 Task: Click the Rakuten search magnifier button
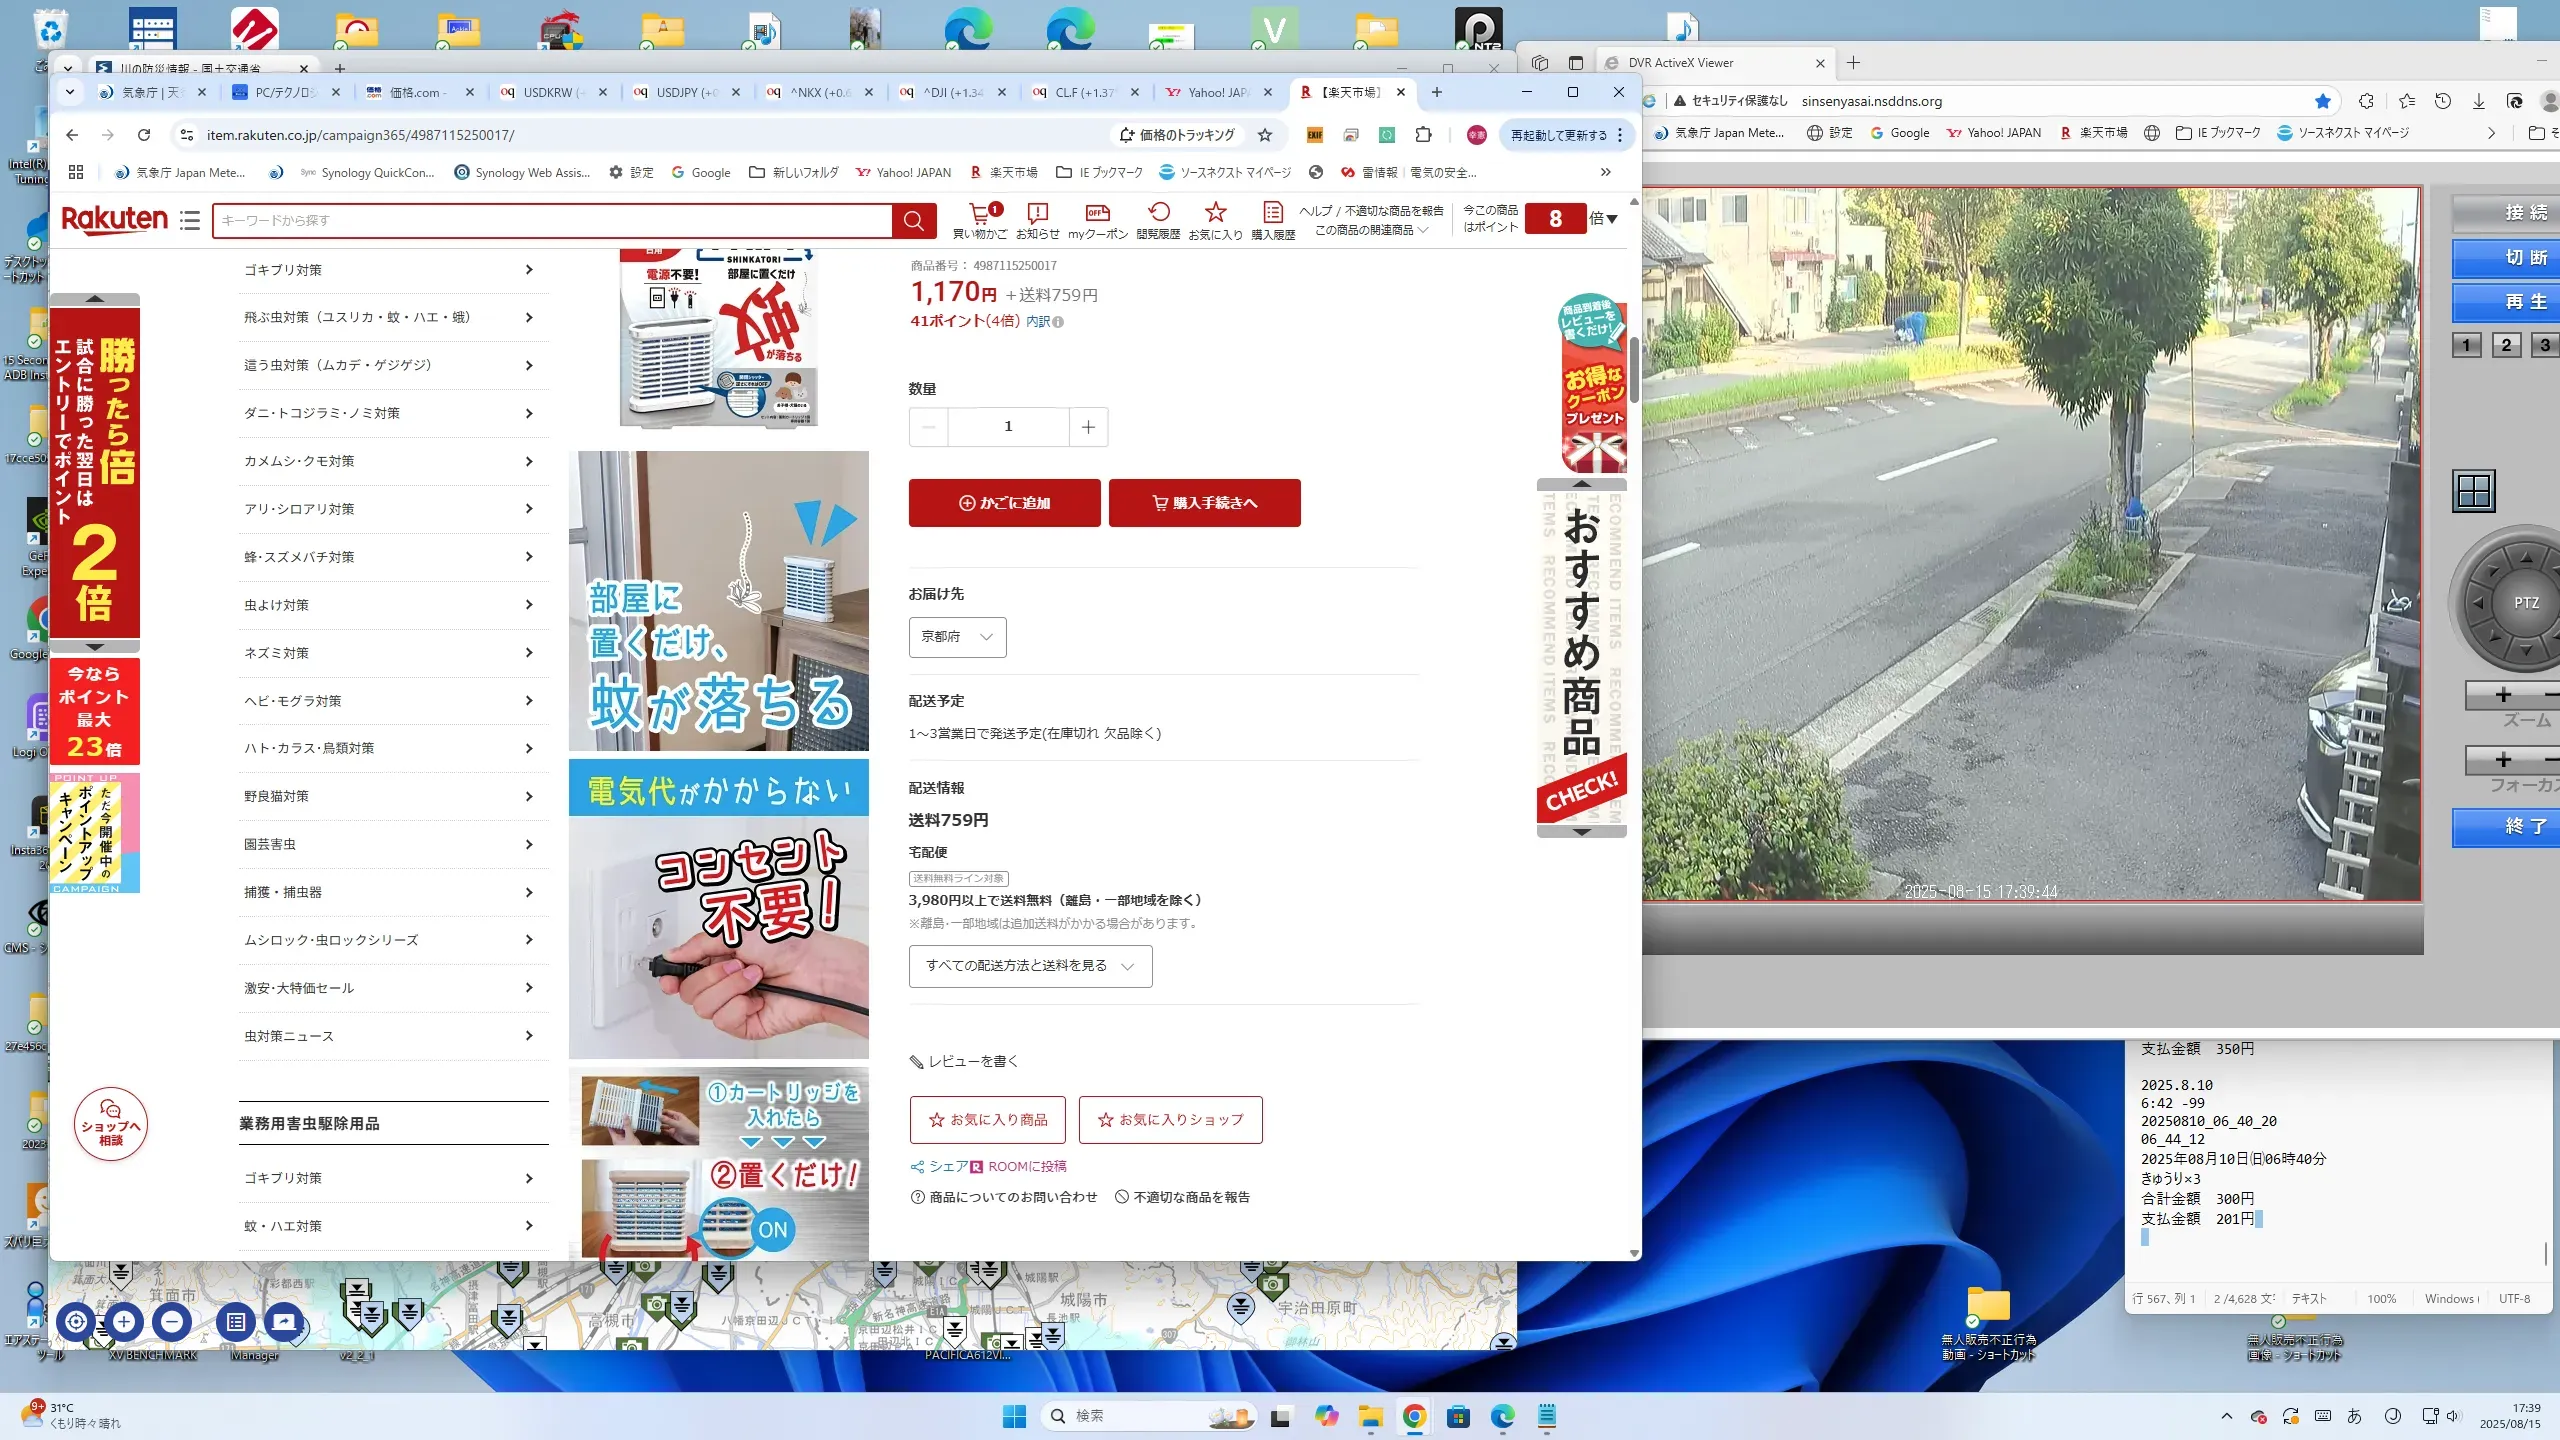coord(913,221)
